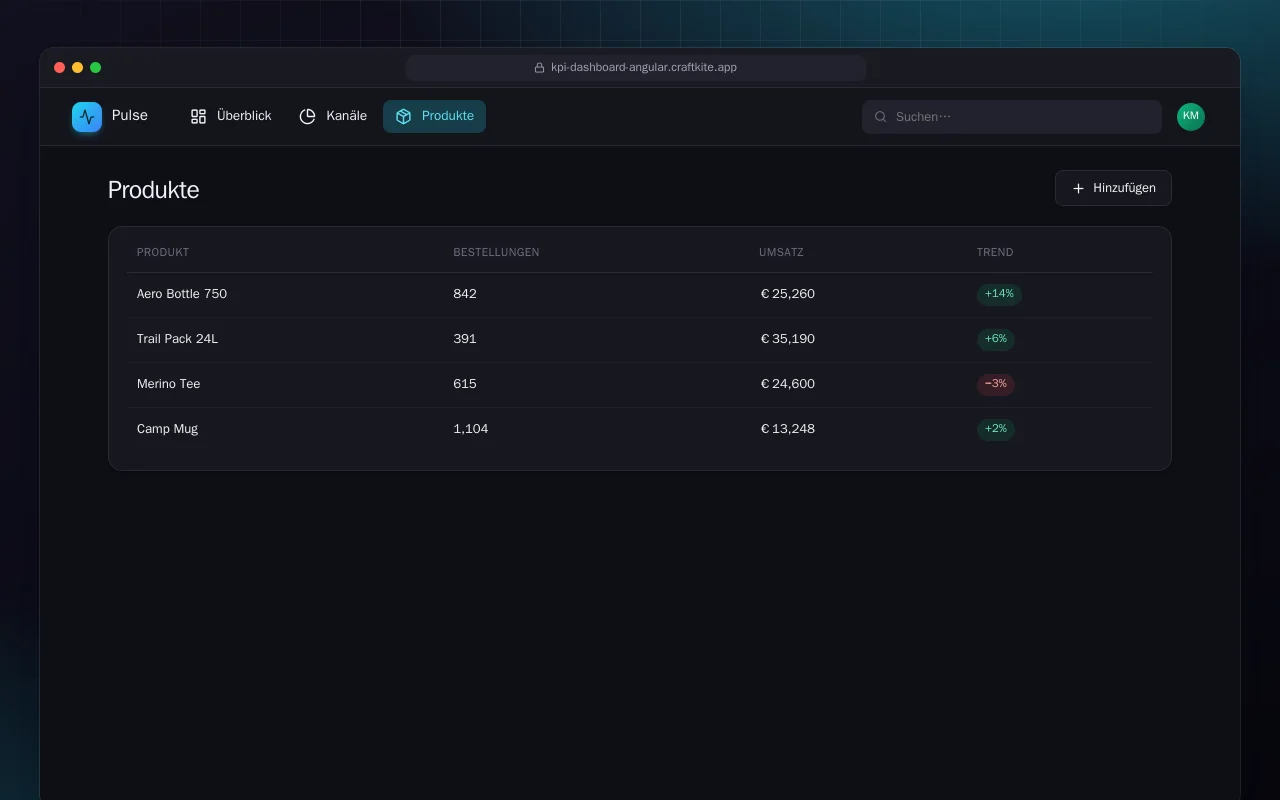Screen dimensions: 1280x800
Task: Focus the Suchen search field
Action: tap(1012, 117)
